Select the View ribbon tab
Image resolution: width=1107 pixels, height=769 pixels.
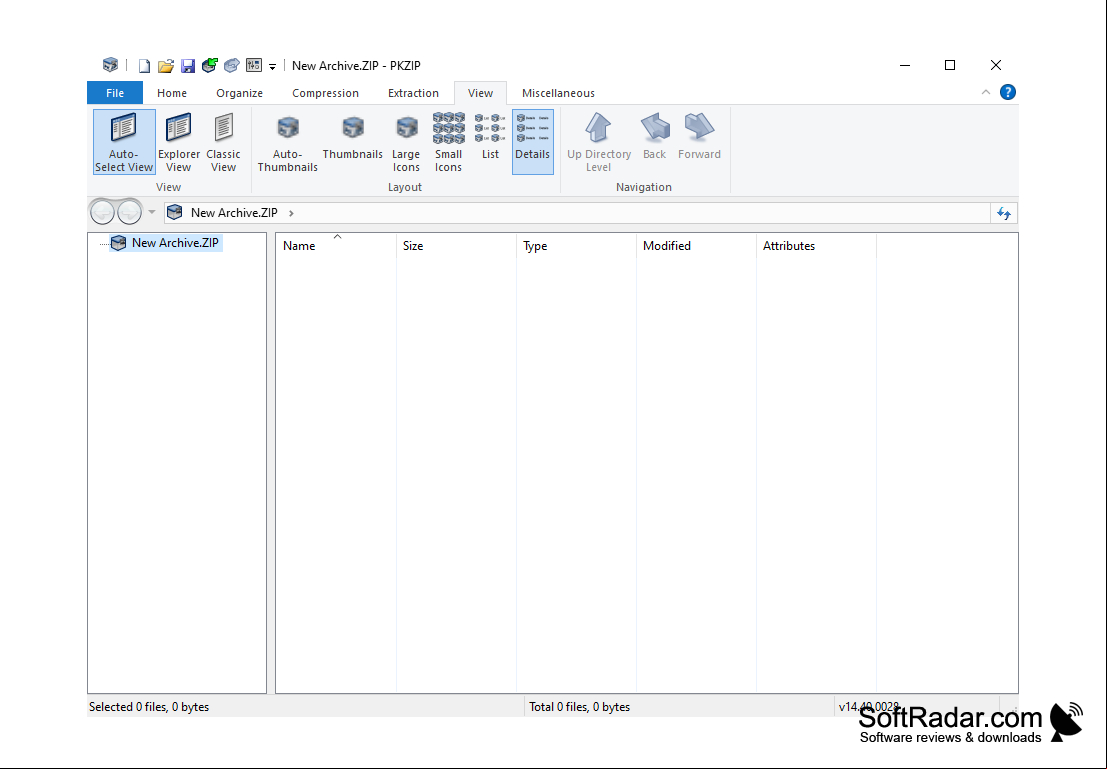pos(480,93)
